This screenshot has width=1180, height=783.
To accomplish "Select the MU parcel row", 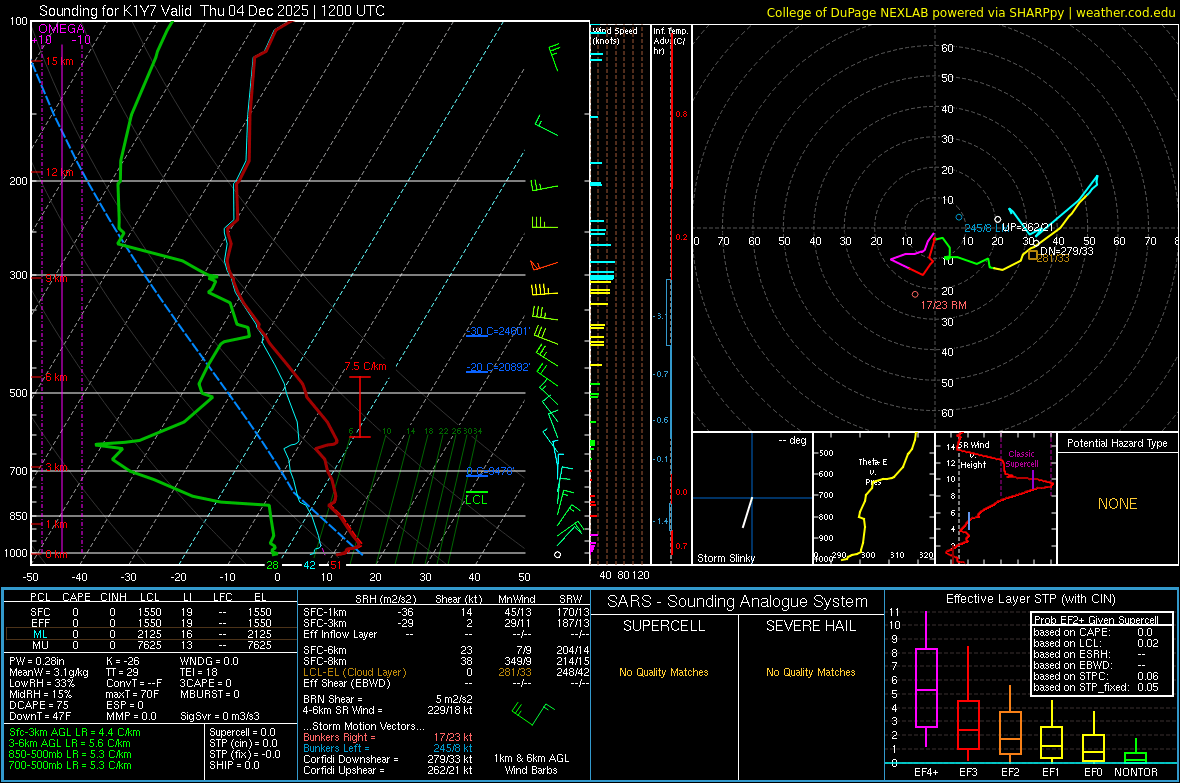I will pos(151,645).
